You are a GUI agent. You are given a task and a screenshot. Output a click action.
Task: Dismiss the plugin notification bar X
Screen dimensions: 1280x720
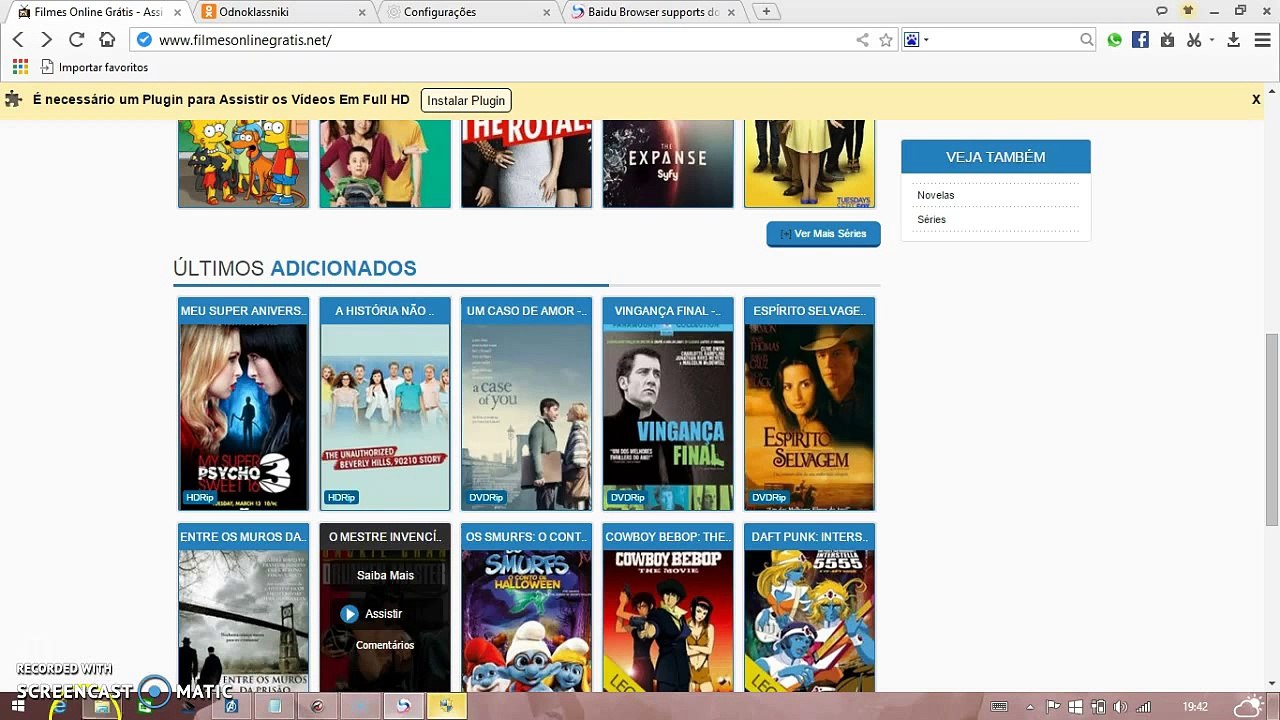tap(1256, 99)
